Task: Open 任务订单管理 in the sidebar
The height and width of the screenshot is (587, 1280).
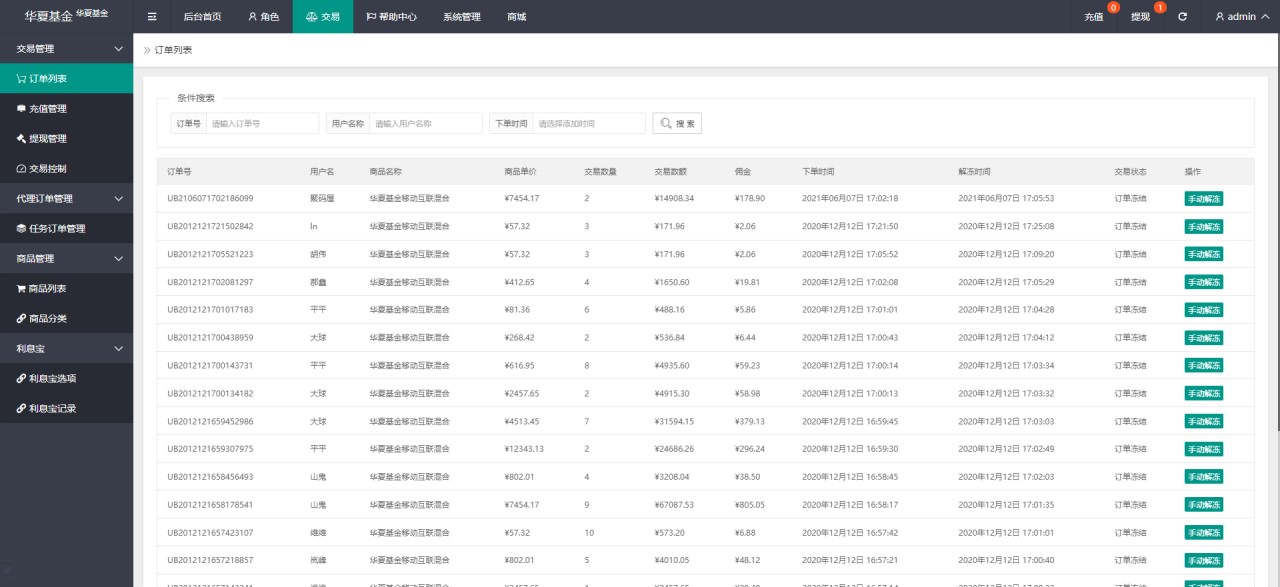Action: [x=66, y=228]
